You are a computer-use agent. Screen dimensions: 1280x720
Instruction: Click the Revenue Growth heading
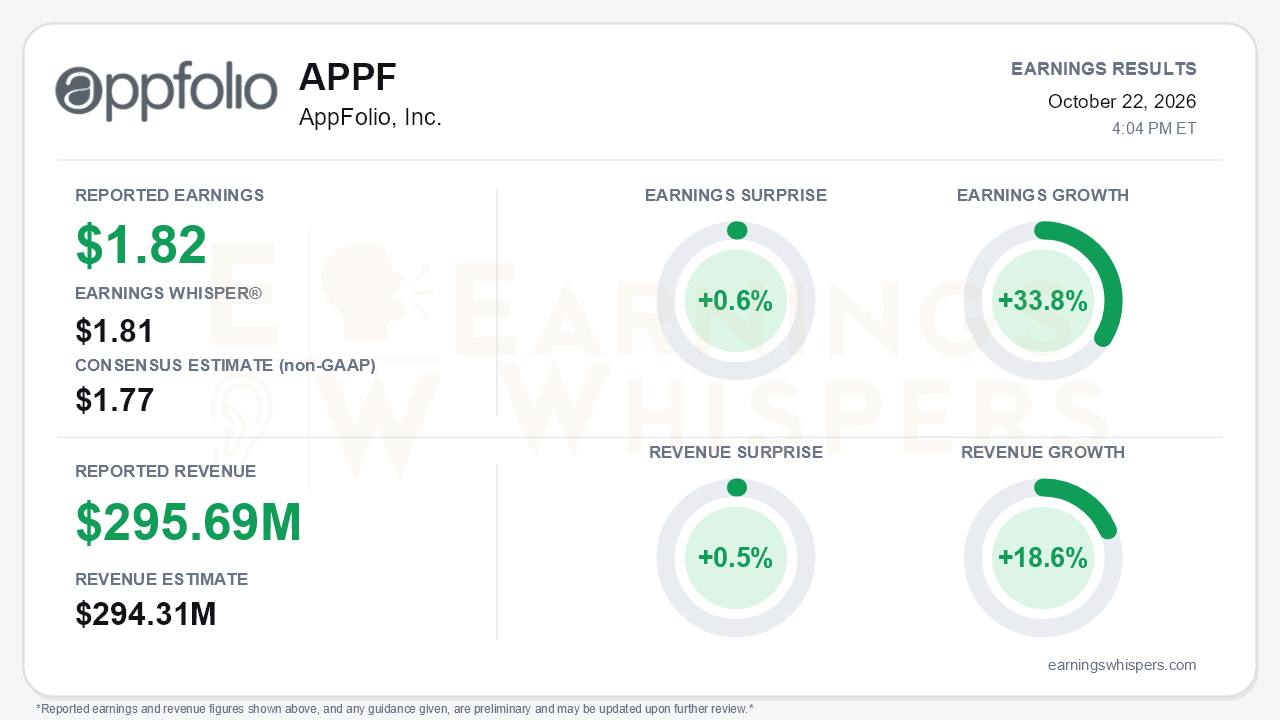tap(1043, 452)
